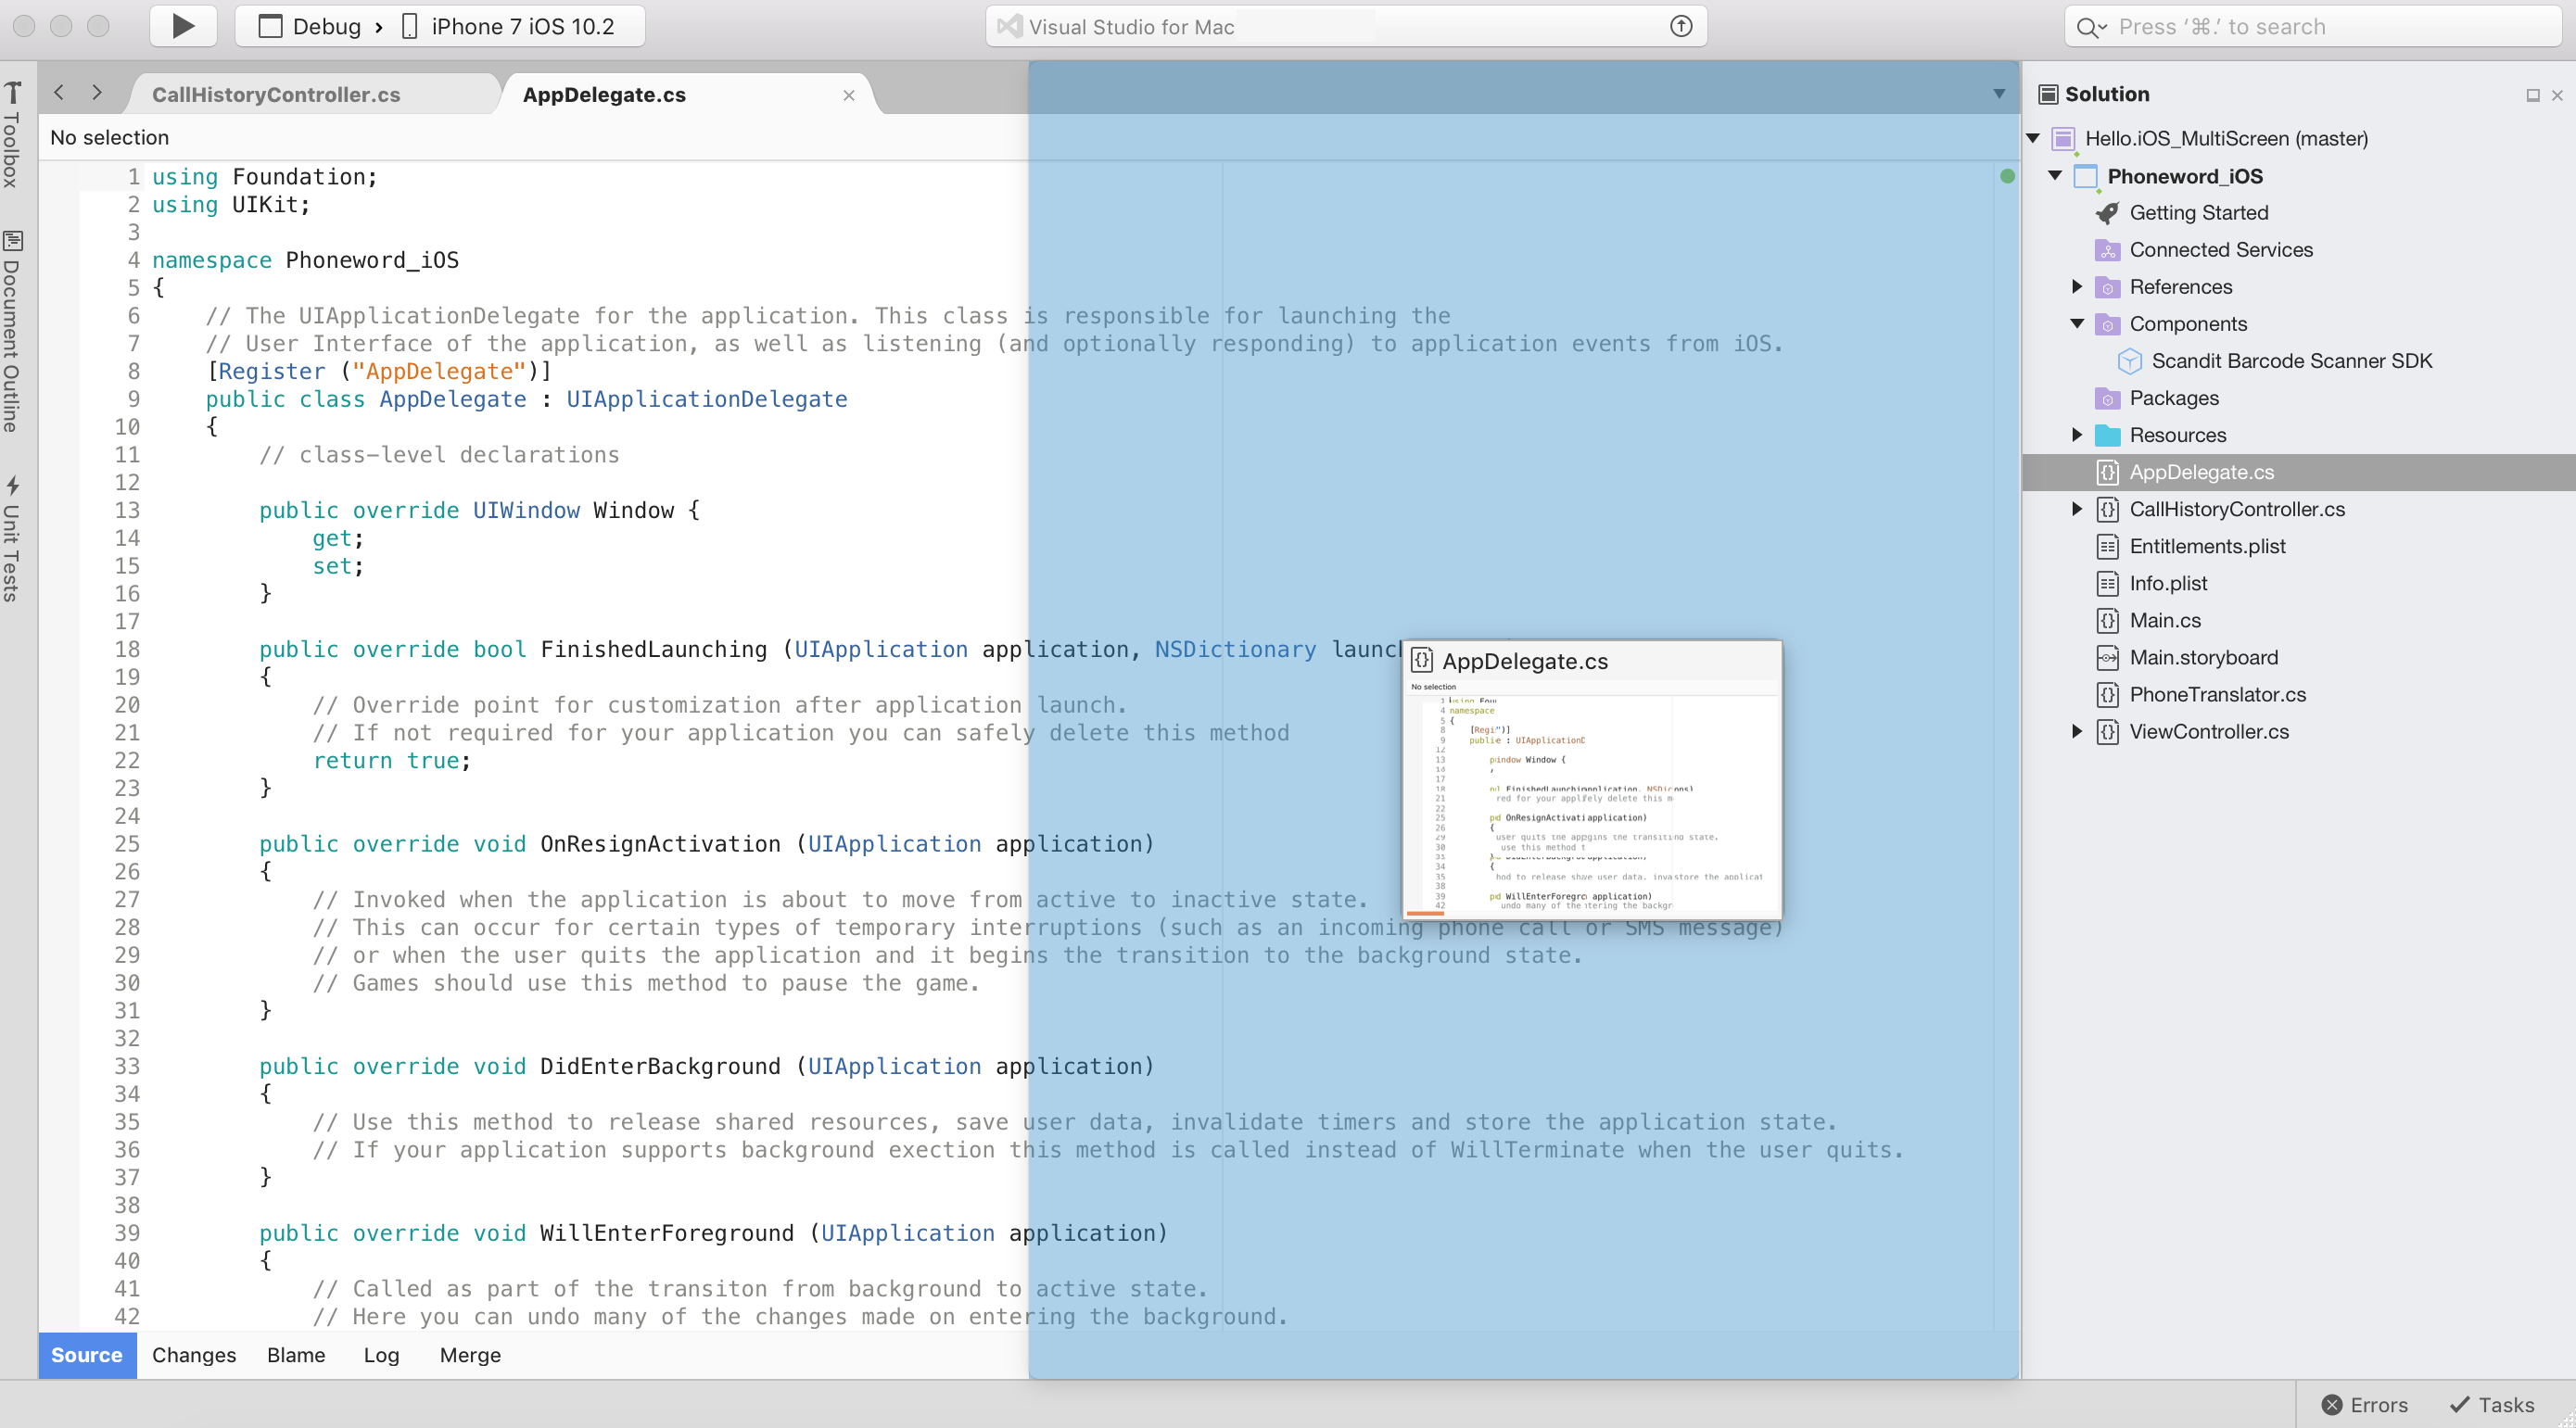The height and width of the screenshot is (1428, 2576).
Task: Open Info.plist from the Solution pad
Action: (x=2167, y=583)
